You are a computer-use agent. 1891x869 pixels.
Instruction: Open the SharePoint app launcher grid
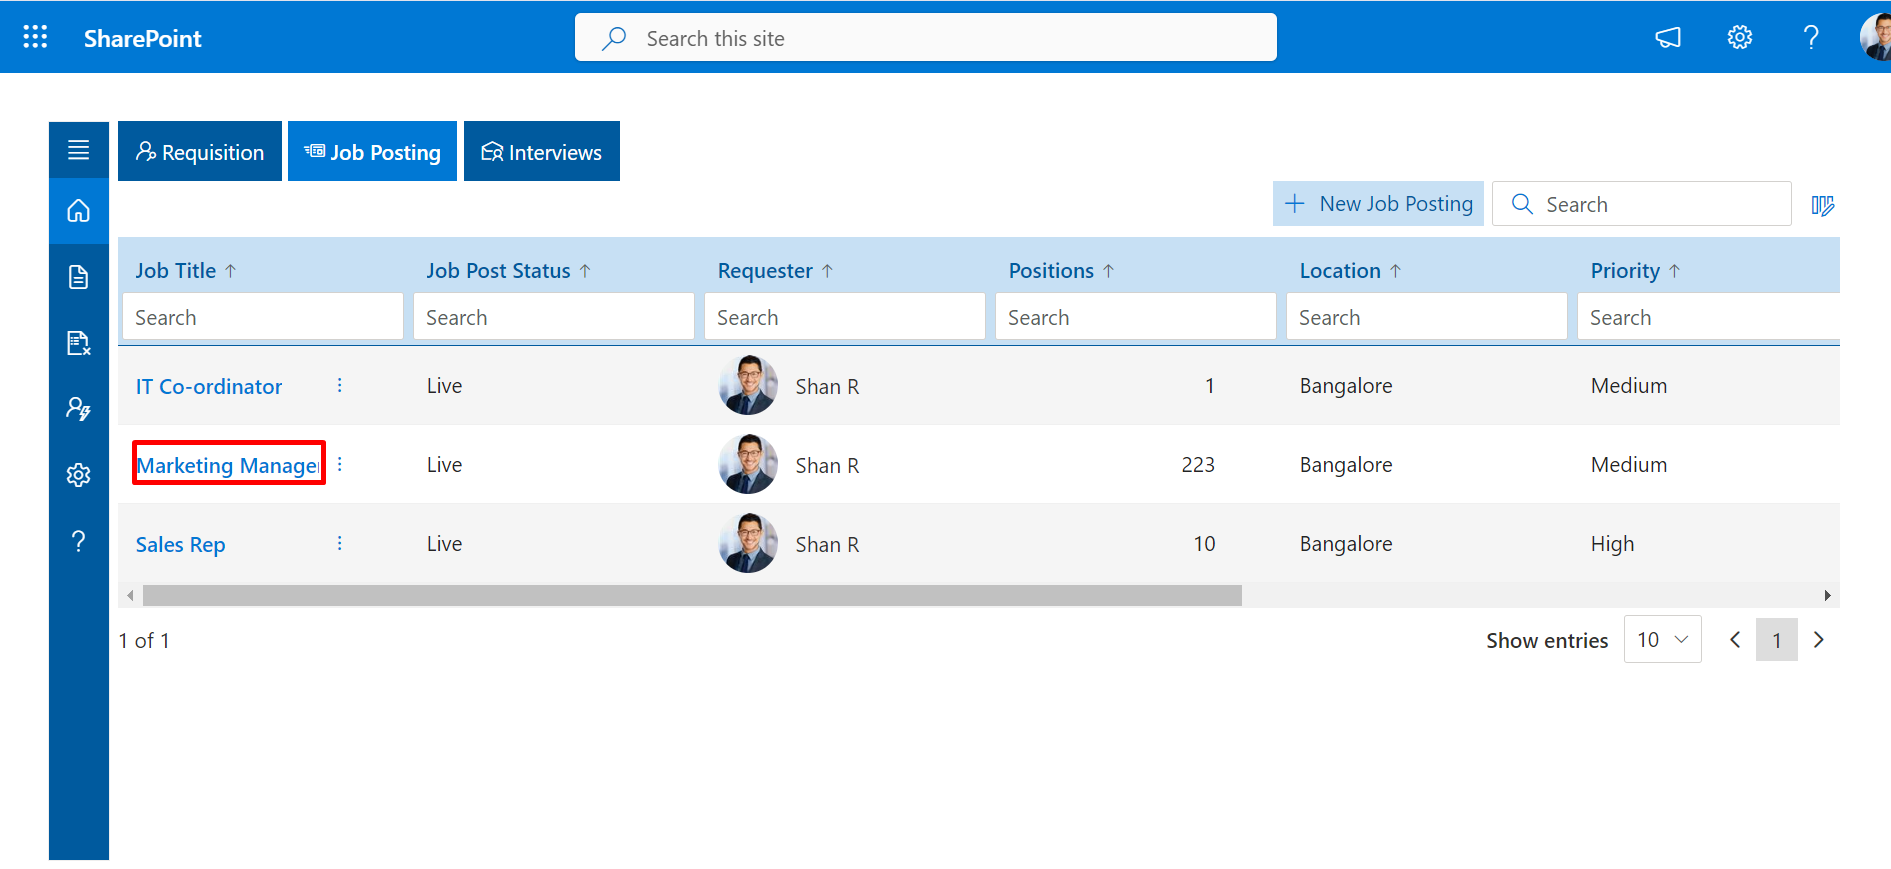coord(35,37)
